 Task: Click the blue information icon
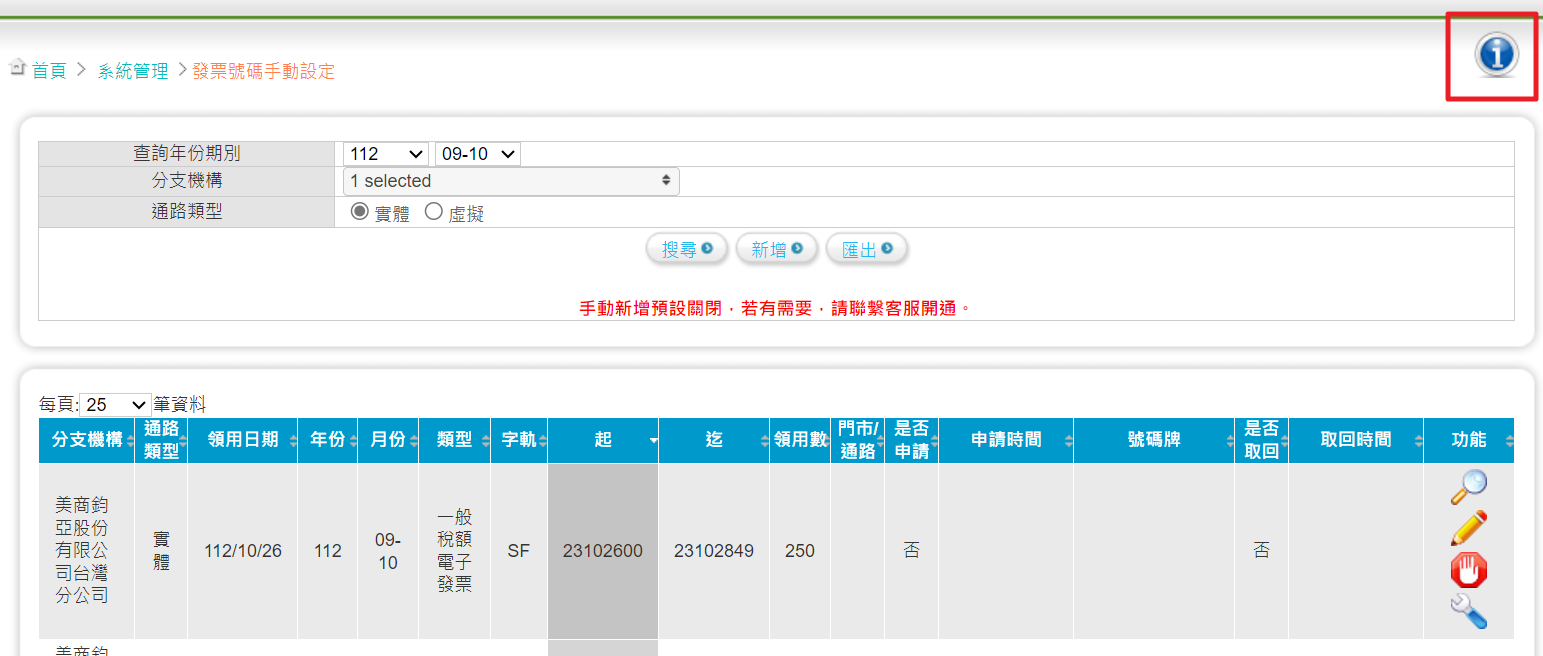(1496, 55)
